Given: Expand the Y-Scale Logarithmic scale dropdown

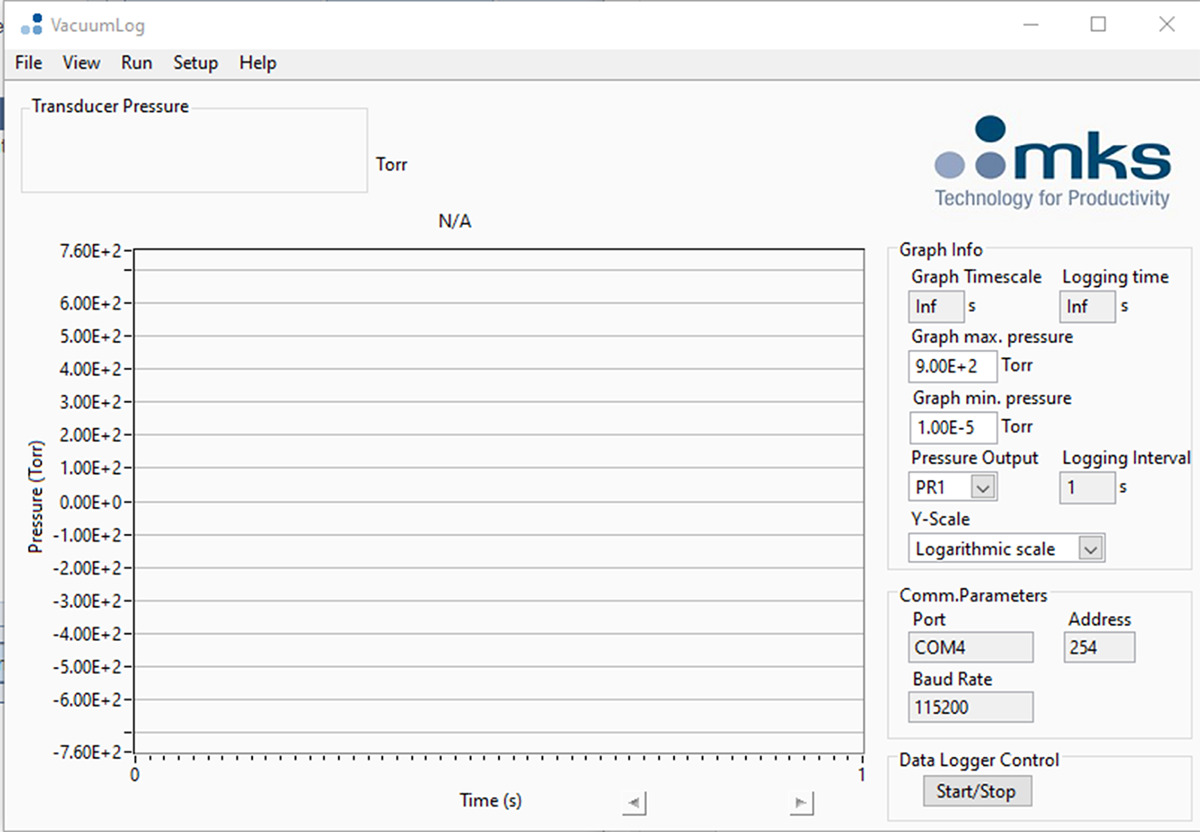Looking at the screenshot, I should 1091,549.
